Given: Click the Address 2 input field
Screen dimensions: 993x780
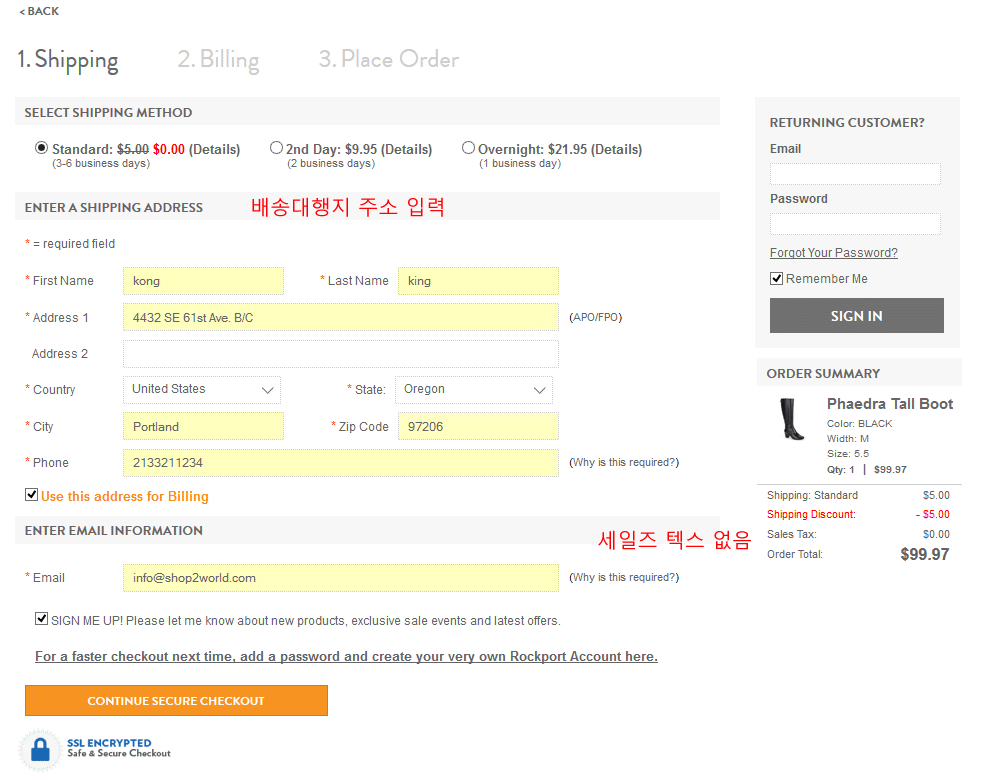Looking at the screenshot, I should coord(340,354).
